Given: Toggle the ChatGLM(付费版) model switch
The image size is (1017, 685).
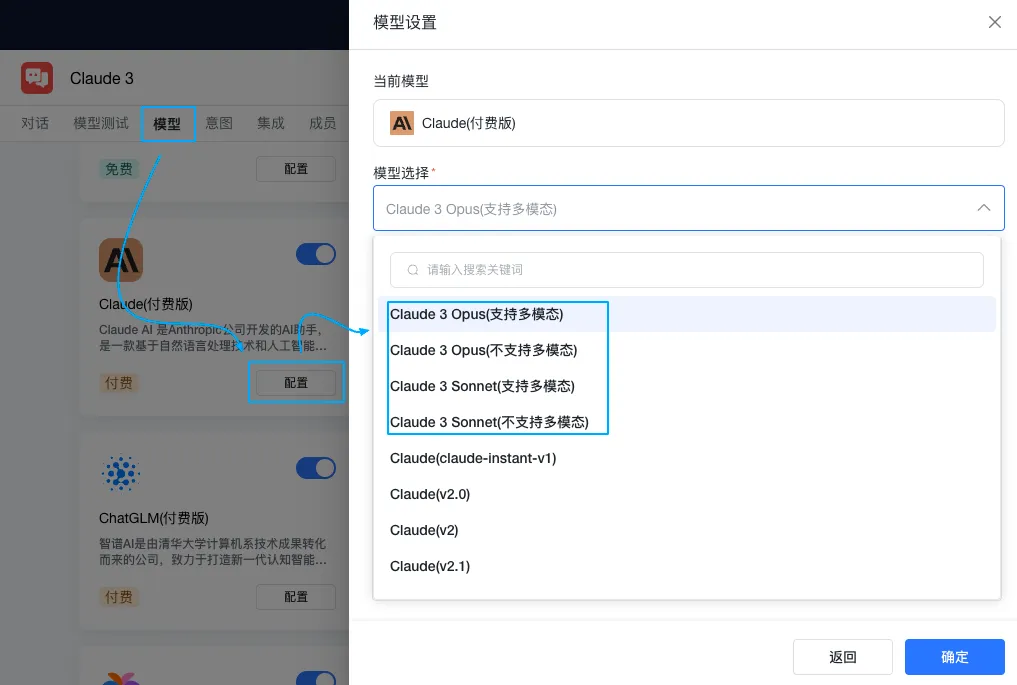Looking at the screenshot, I should pyautogui.click(x=316, y=468).
